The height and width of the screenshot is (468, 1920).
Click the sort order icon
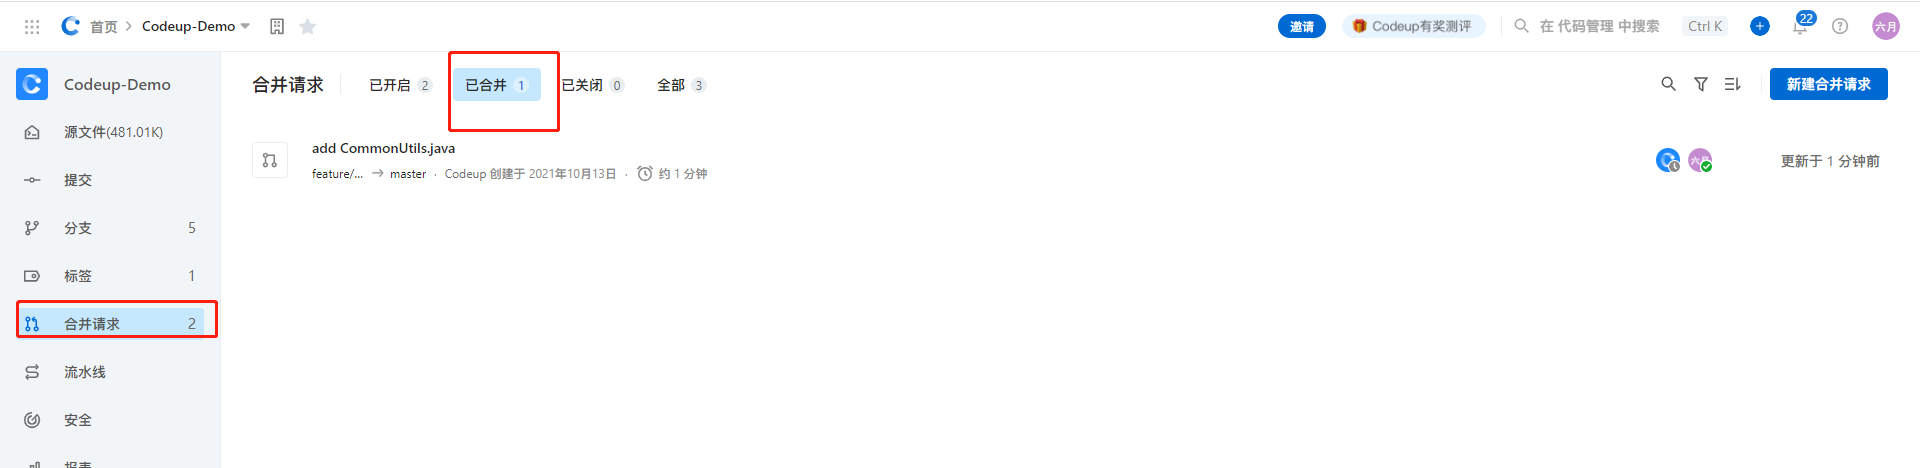[1733, 85]
